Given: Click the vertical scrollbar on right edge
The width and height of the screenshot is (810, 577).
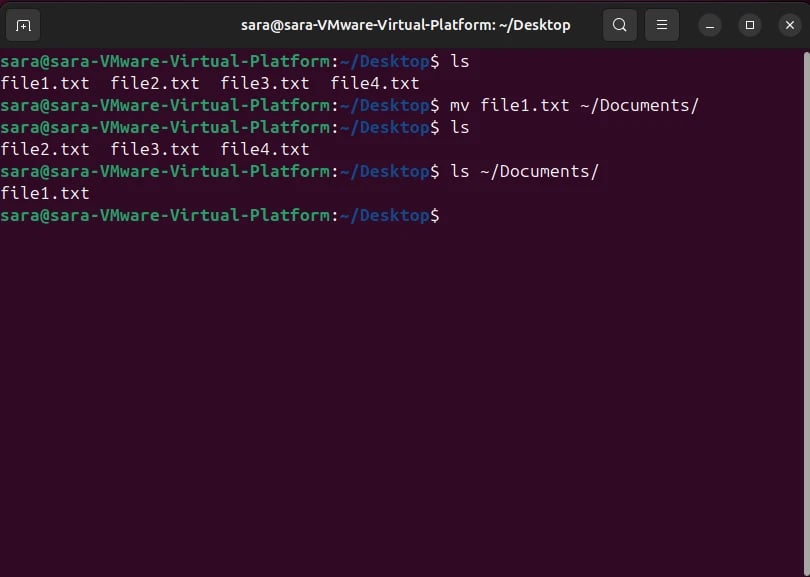Looking at the screenshot, I should 806,314.
